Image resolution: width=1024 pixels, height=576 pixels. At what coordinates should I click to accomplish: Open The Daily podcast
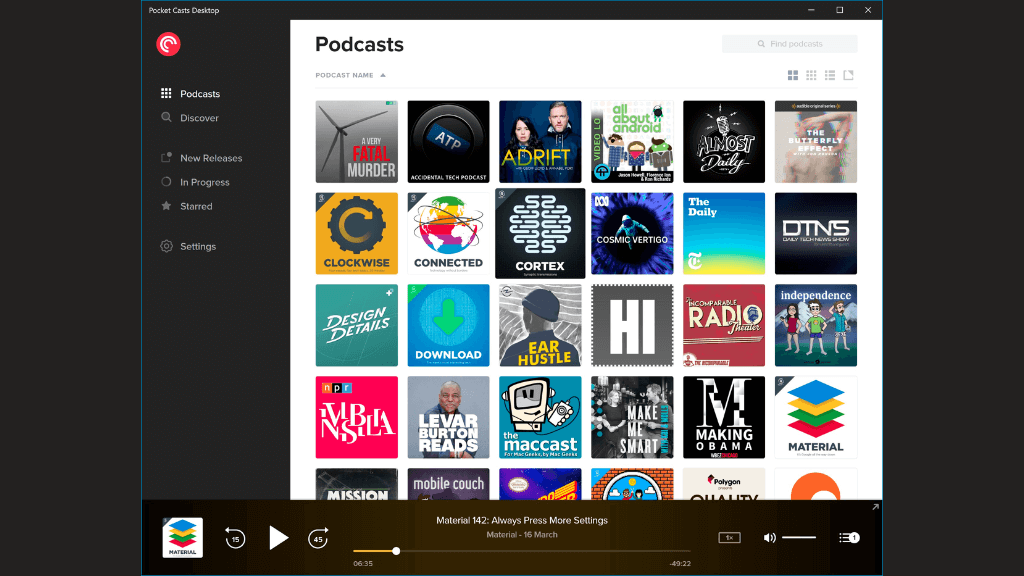click(x=724, y=233)
